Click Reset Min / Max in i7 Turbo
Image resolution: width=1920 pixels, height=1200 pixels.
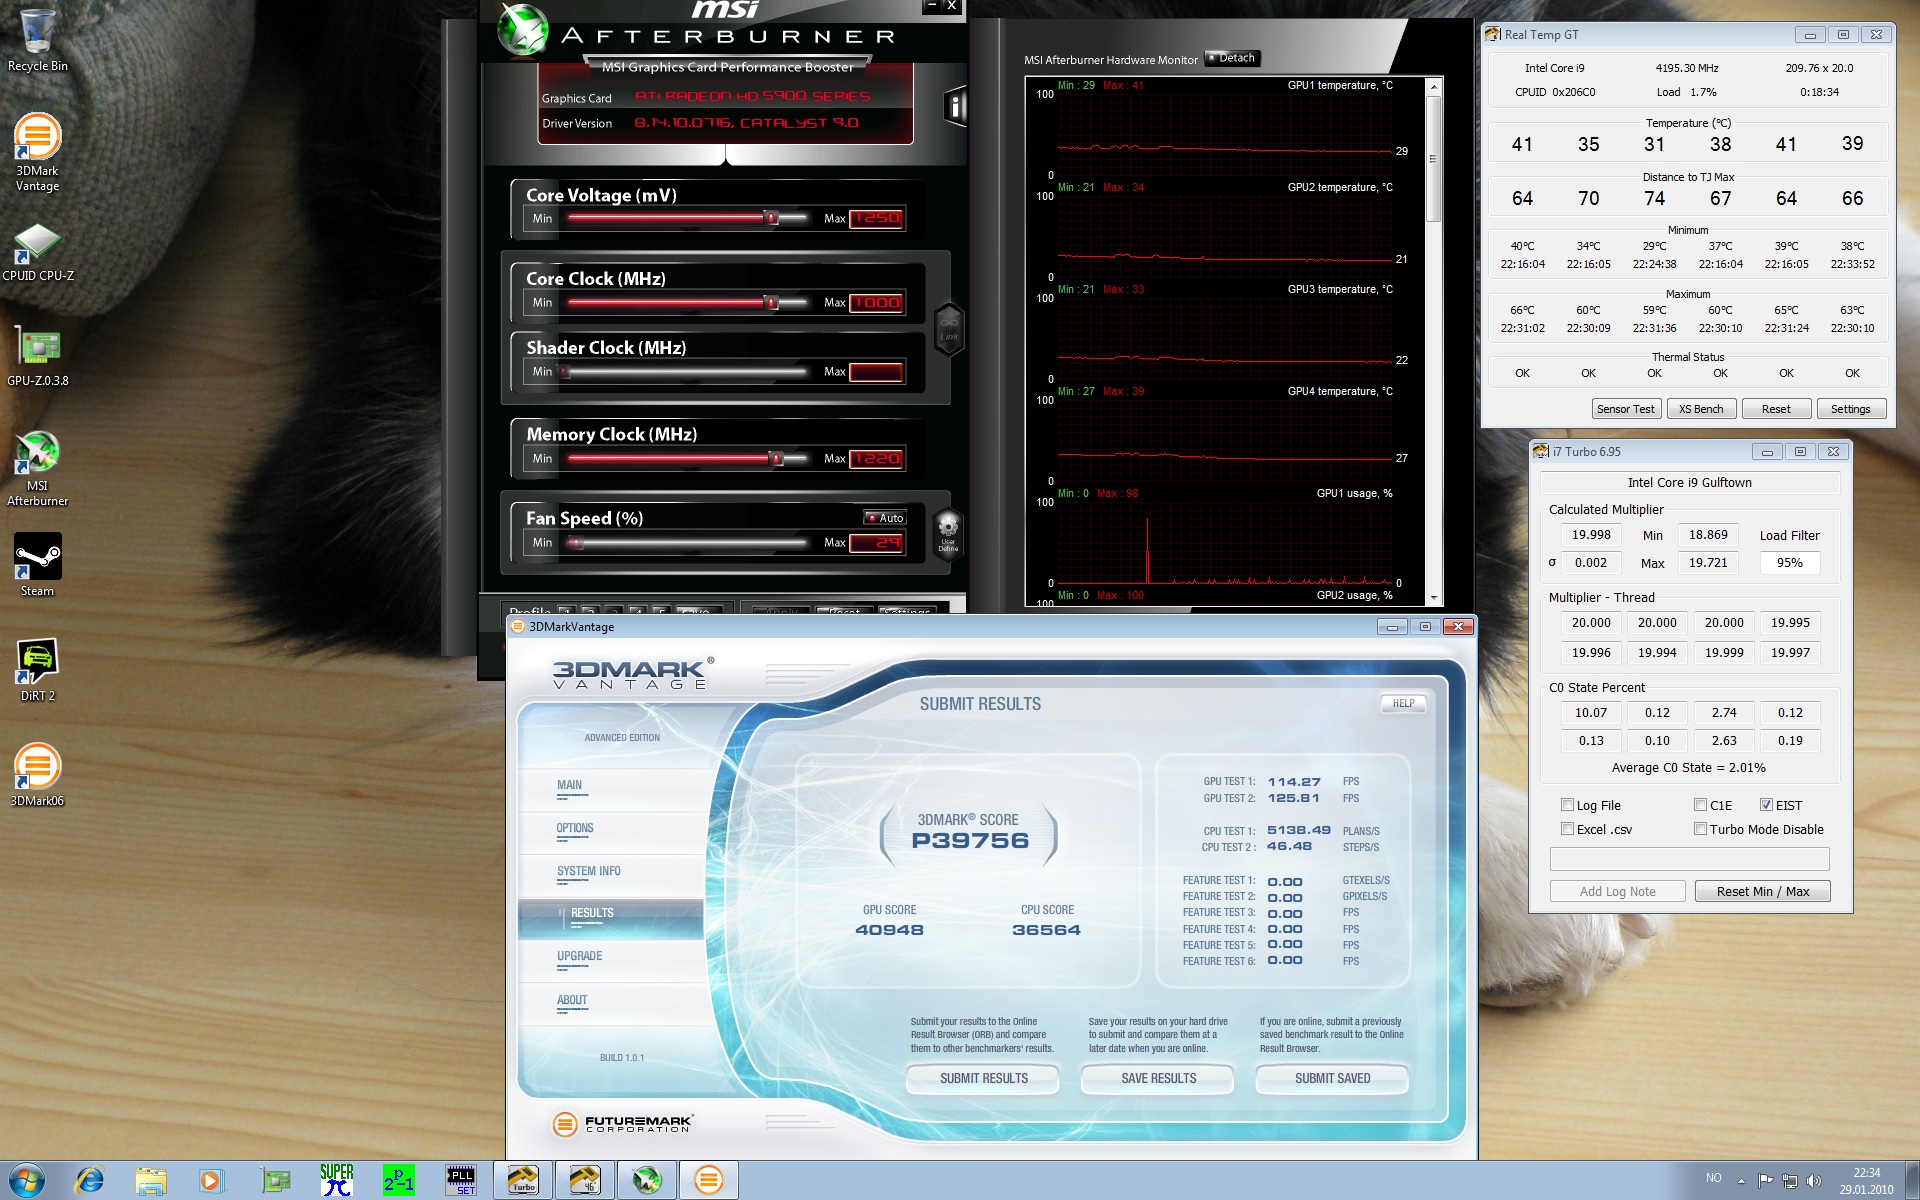coord(1762,891)
